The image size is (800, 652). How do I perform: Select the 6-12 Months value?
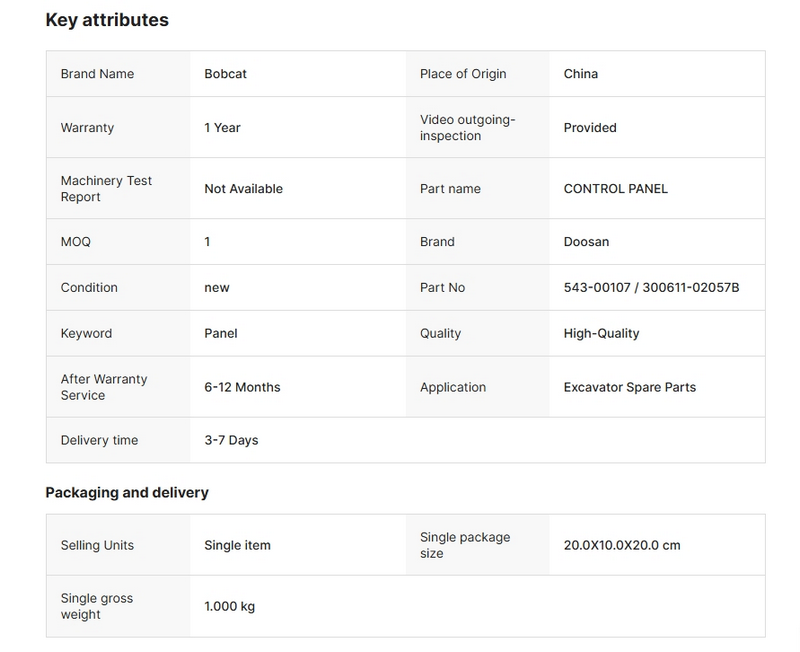[242, 387]
